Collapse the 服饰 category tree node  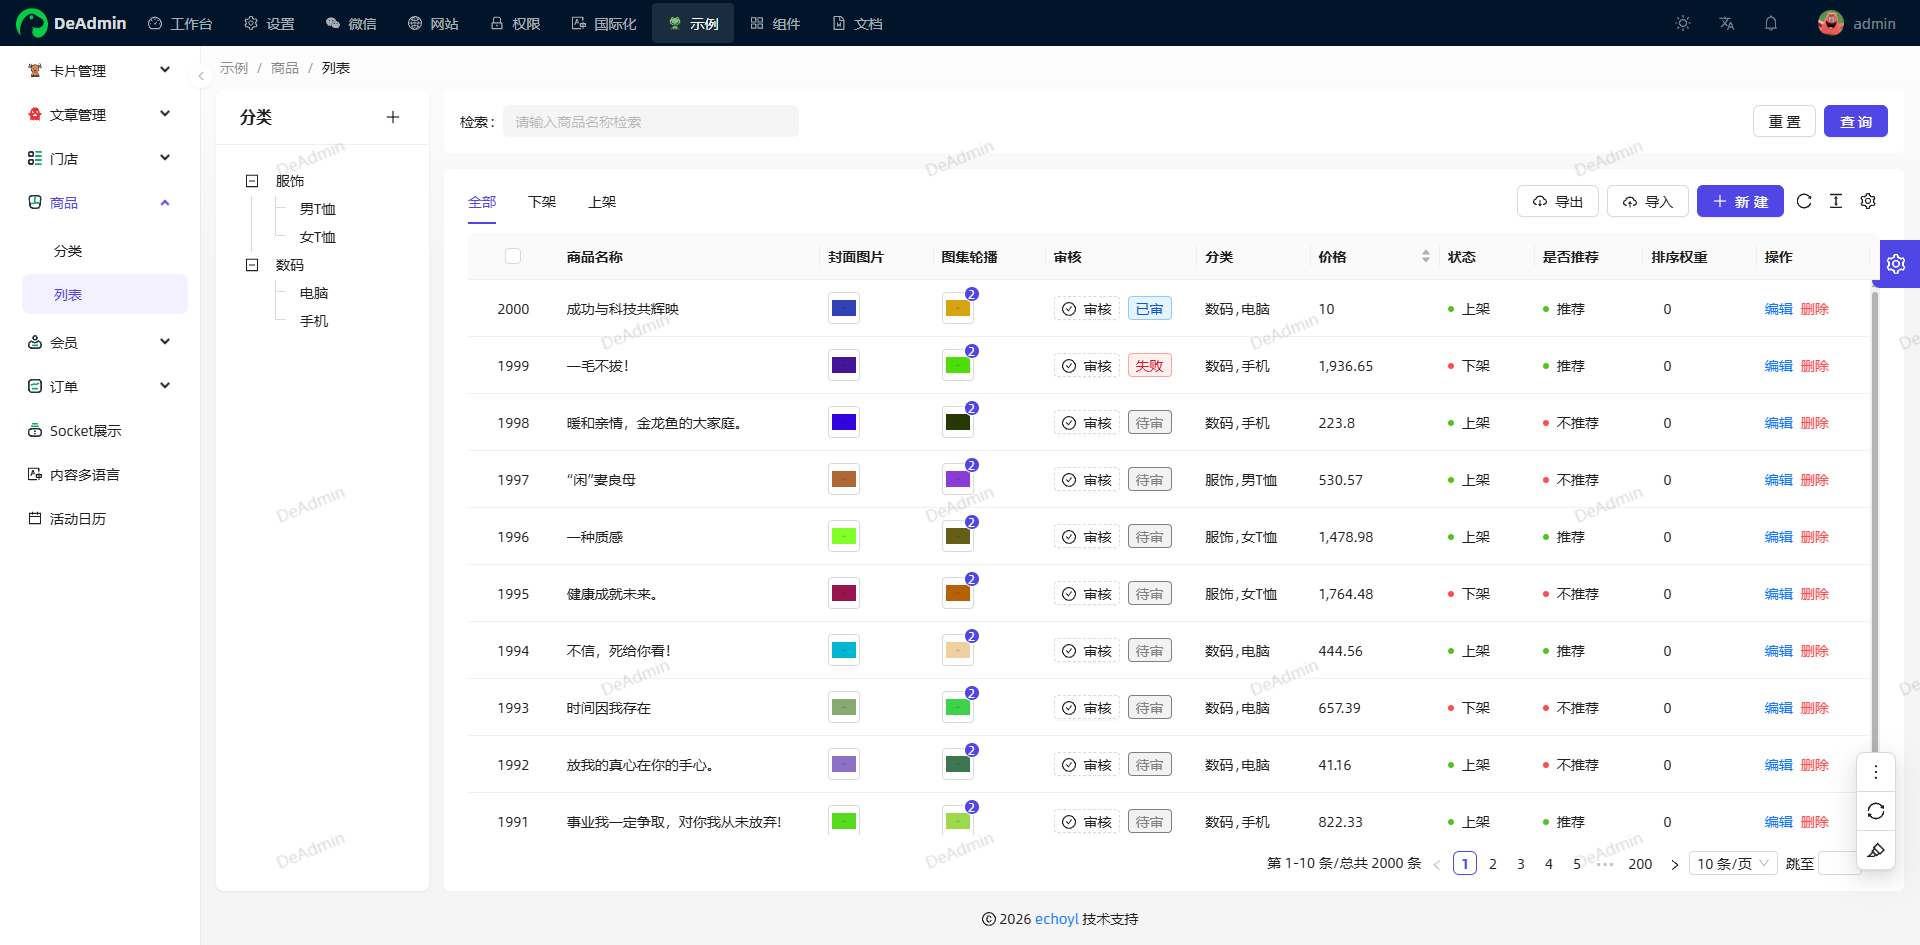252,181
